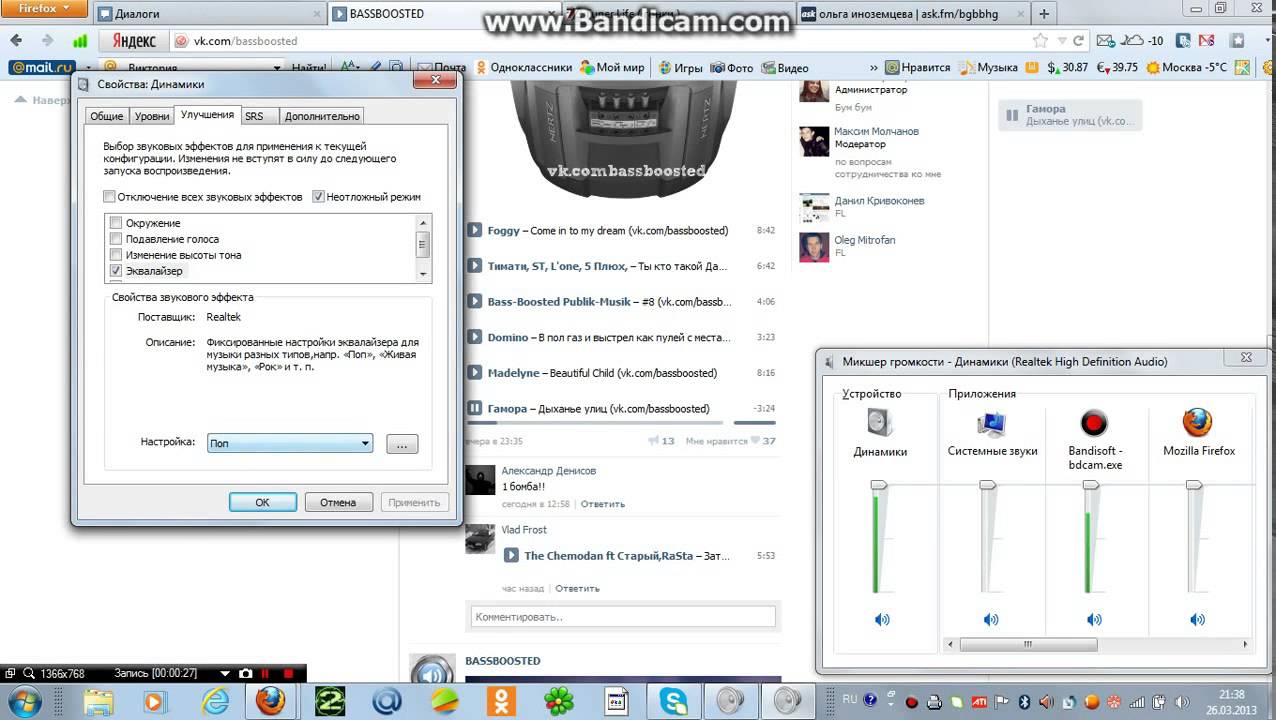This screenshot has width=1276, height=720.
Task: Open the Настройка Поп dropdown
Action: [290, 443]
